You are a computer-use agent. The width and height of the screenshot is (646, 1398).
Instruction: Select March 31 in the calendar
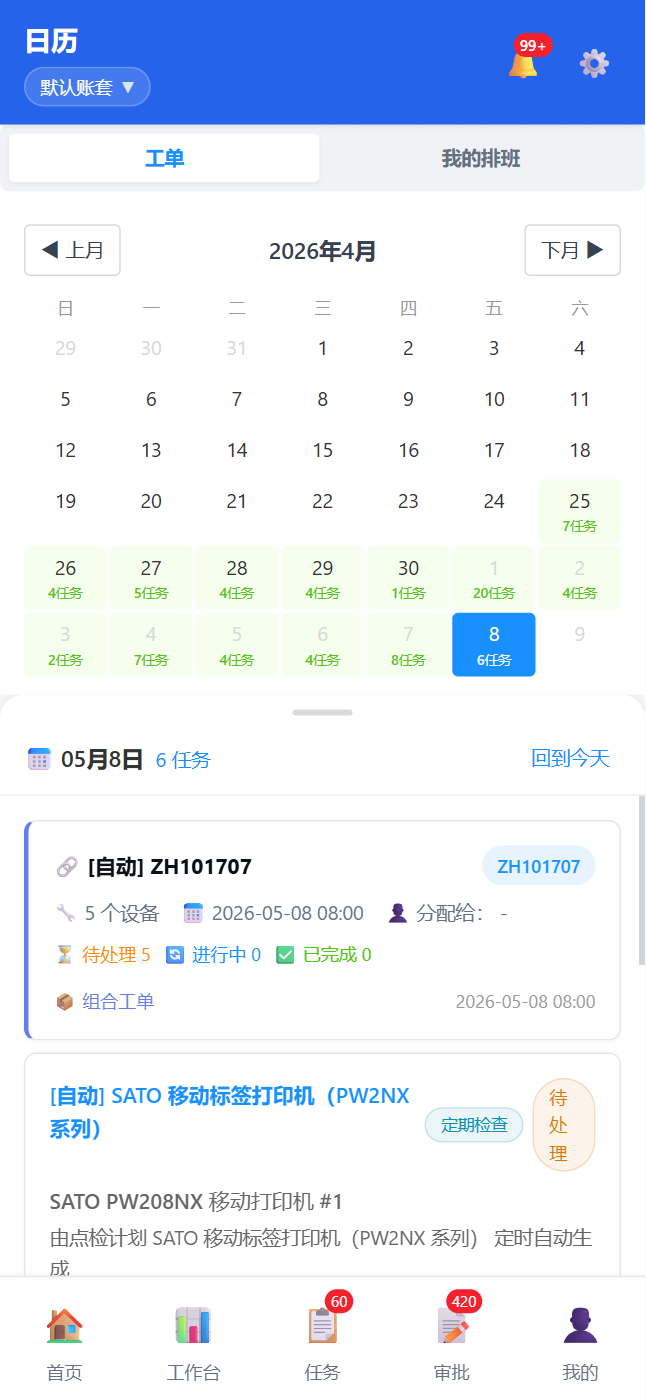[237, 348]
